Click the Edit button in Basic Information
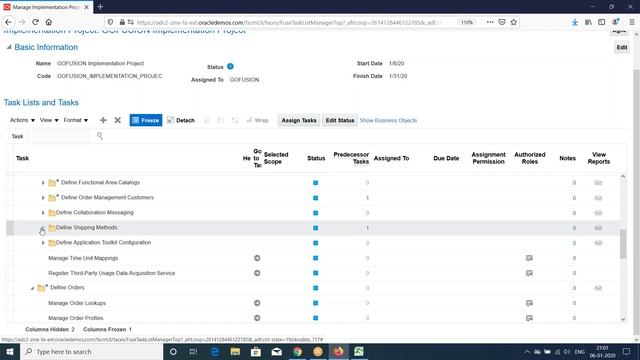640x360 pixels. tap(622, 47)
